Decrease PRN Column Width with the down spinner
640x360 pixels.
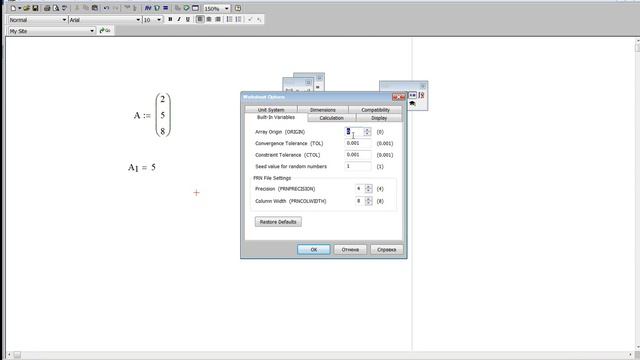(369, 203)
